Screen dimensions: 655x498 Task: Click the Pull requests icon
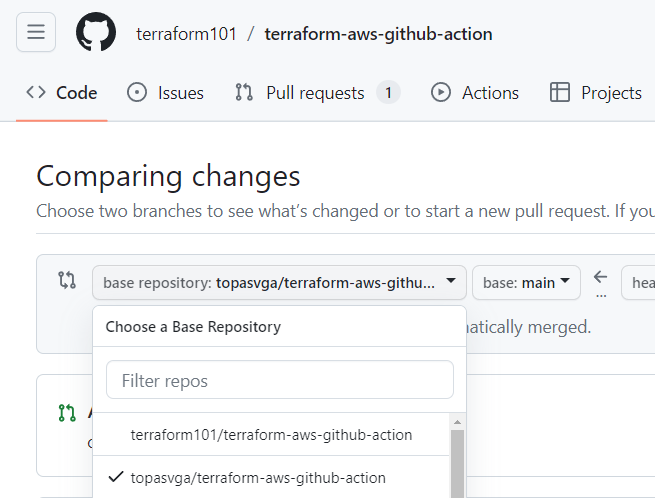pos(244,93)
